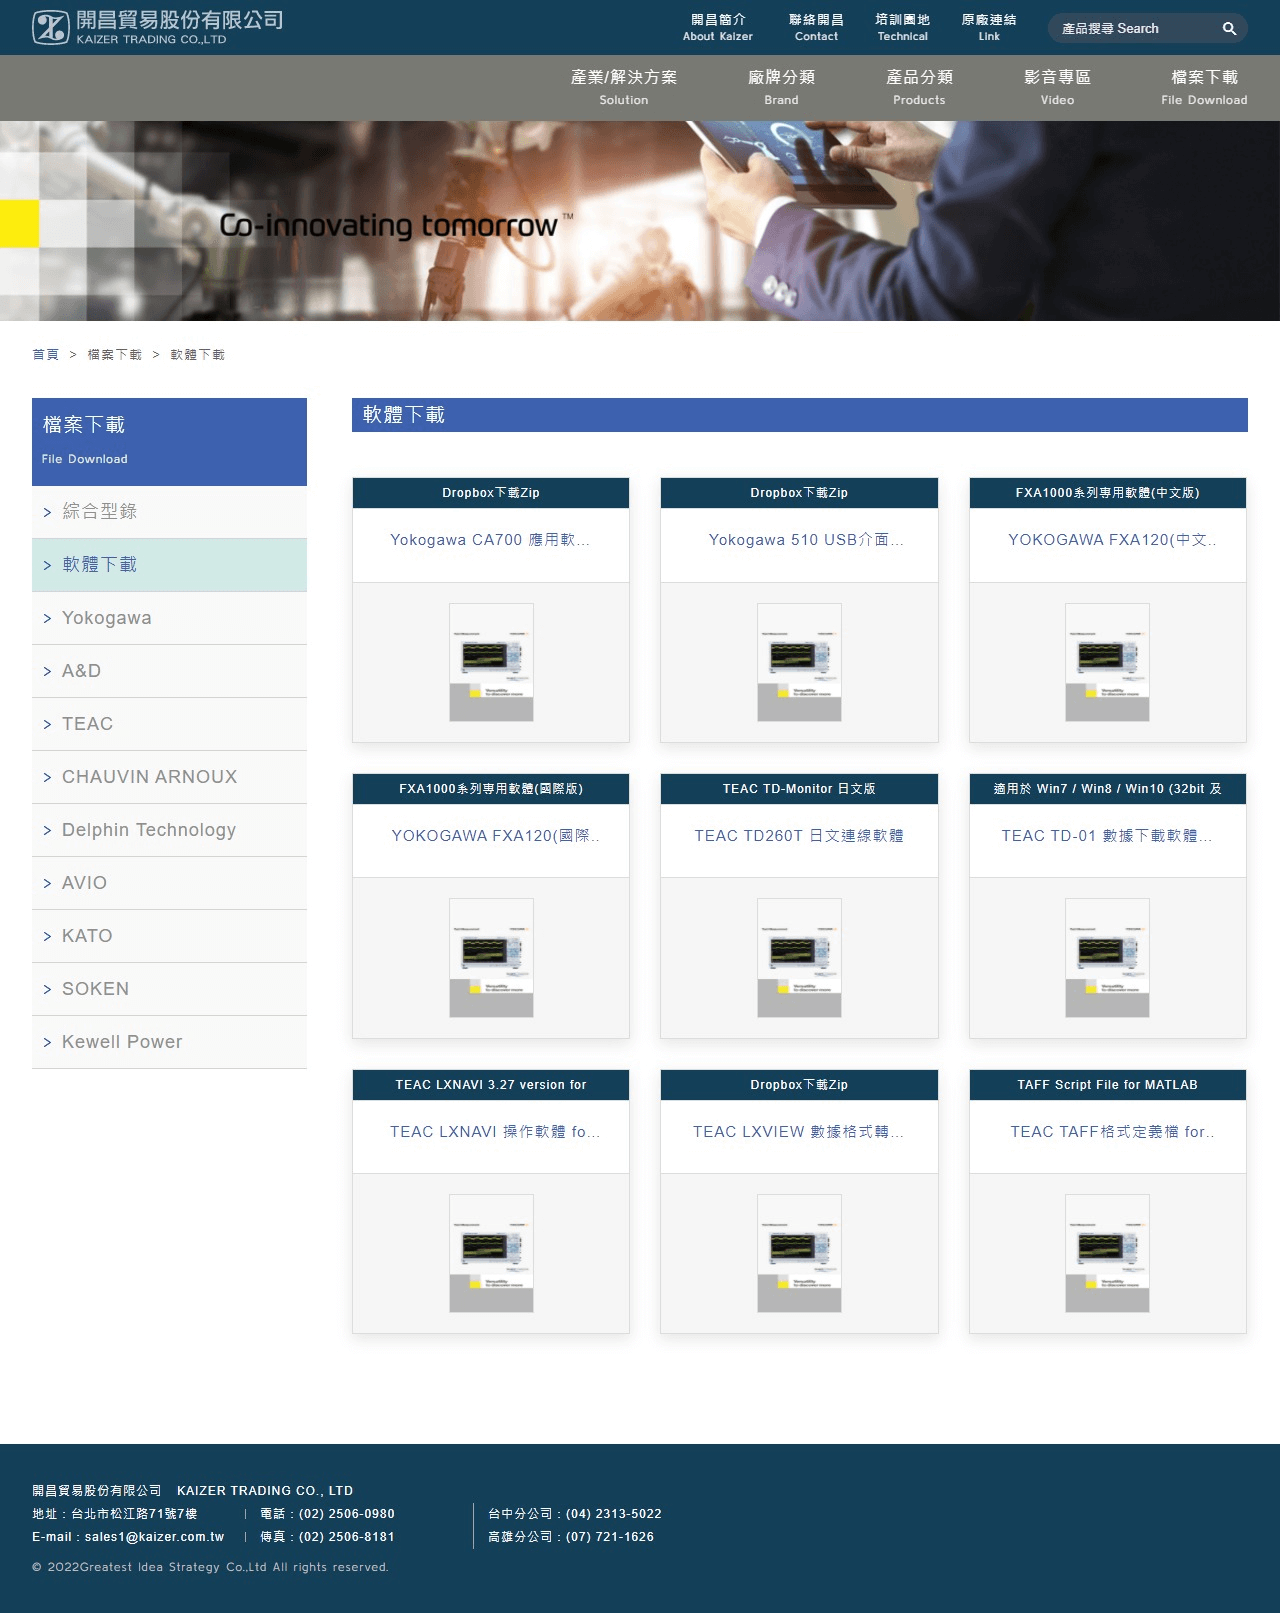Image resolution: width=1280 pixels, height=1613 pixels.
Task: Go to the Technical training section
Action: tap(902, 28)
